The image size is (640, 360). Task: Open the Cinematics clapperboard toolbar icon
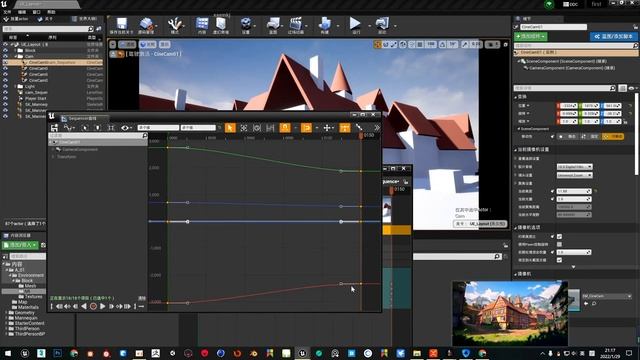click(x=296, y=24)
